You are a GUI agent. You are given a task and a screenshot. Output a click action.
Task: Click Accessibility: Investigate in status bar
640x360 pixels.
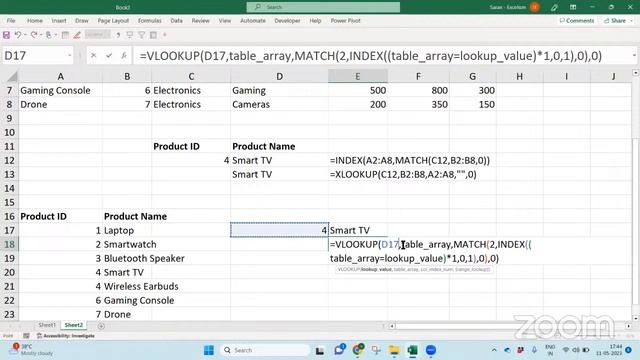[x=66, y=336]
